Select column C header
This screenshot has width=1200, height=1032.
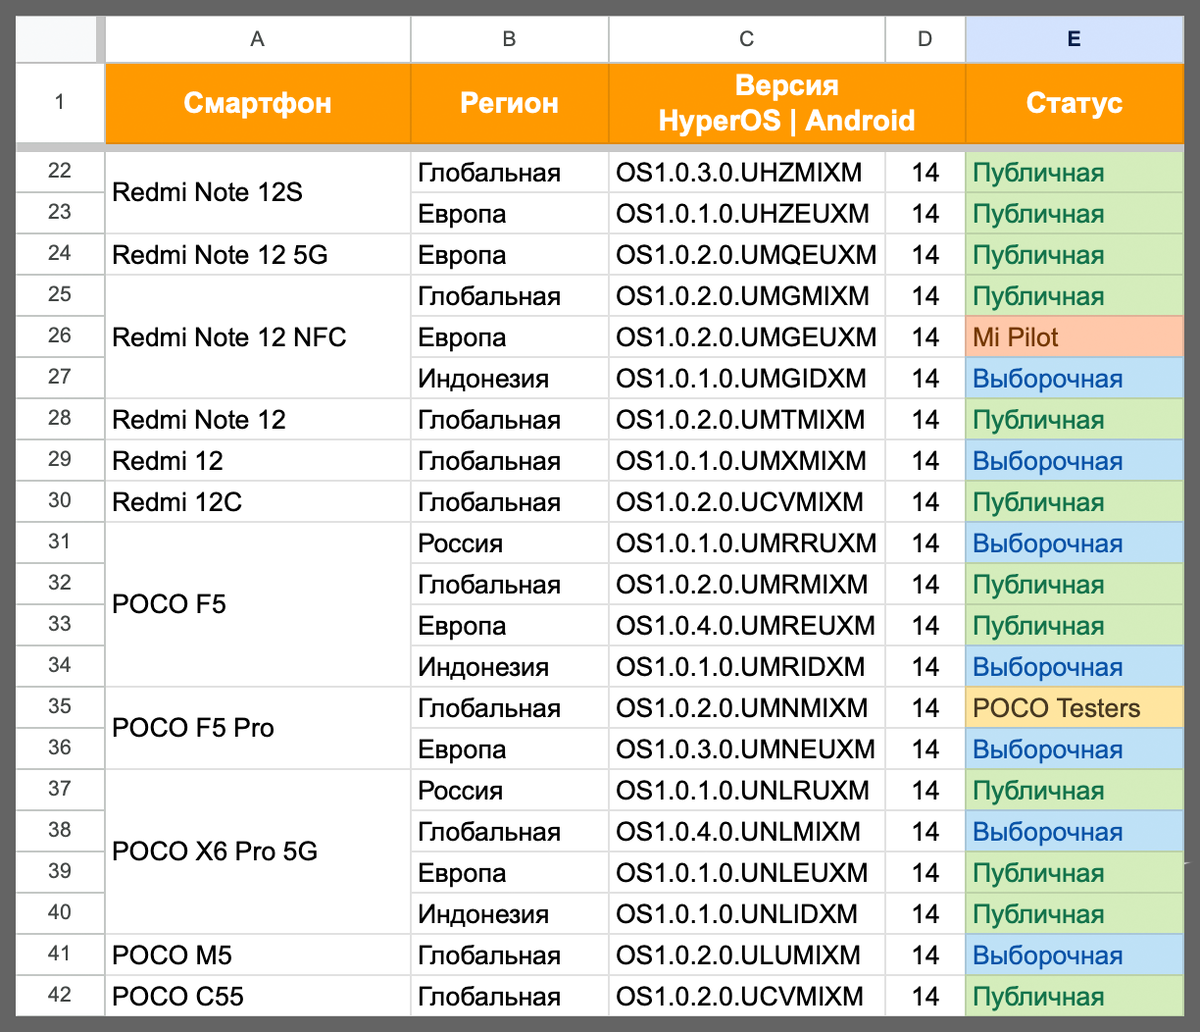pyautogui.click(x=747, y=39)
